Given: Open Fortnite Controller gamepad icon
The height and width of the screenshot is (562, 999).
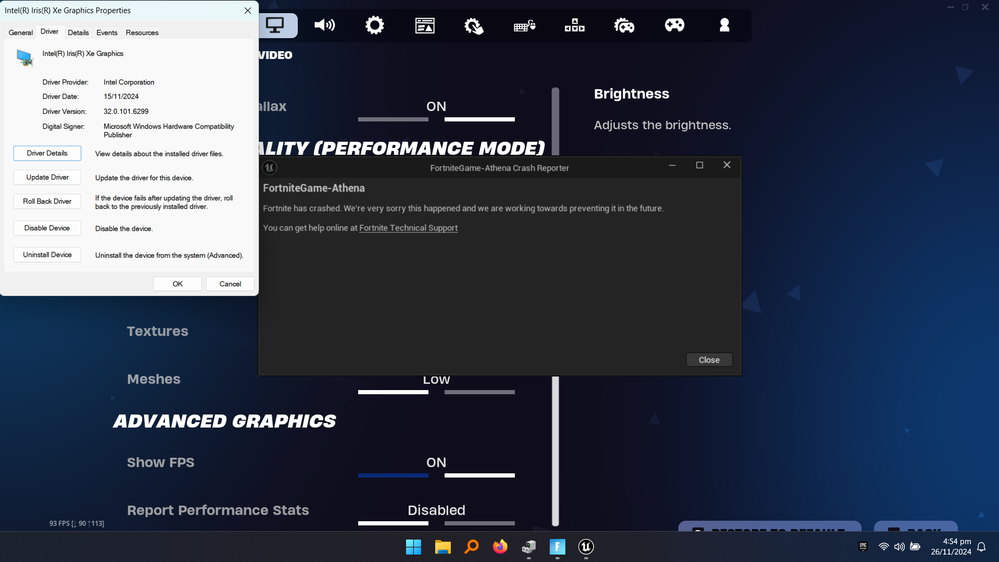Looking at the screenshot, I should (674, 25).
